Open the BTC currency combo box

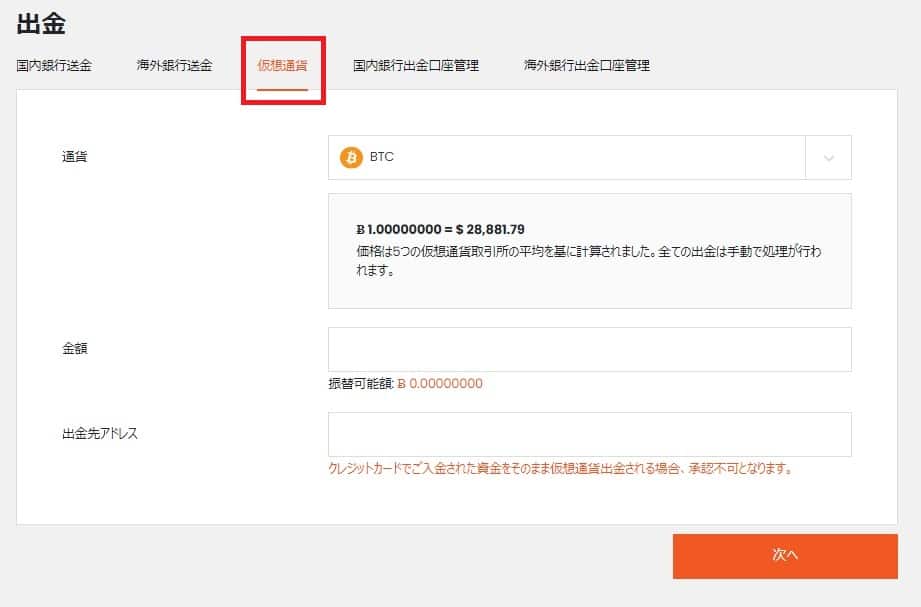590,157
